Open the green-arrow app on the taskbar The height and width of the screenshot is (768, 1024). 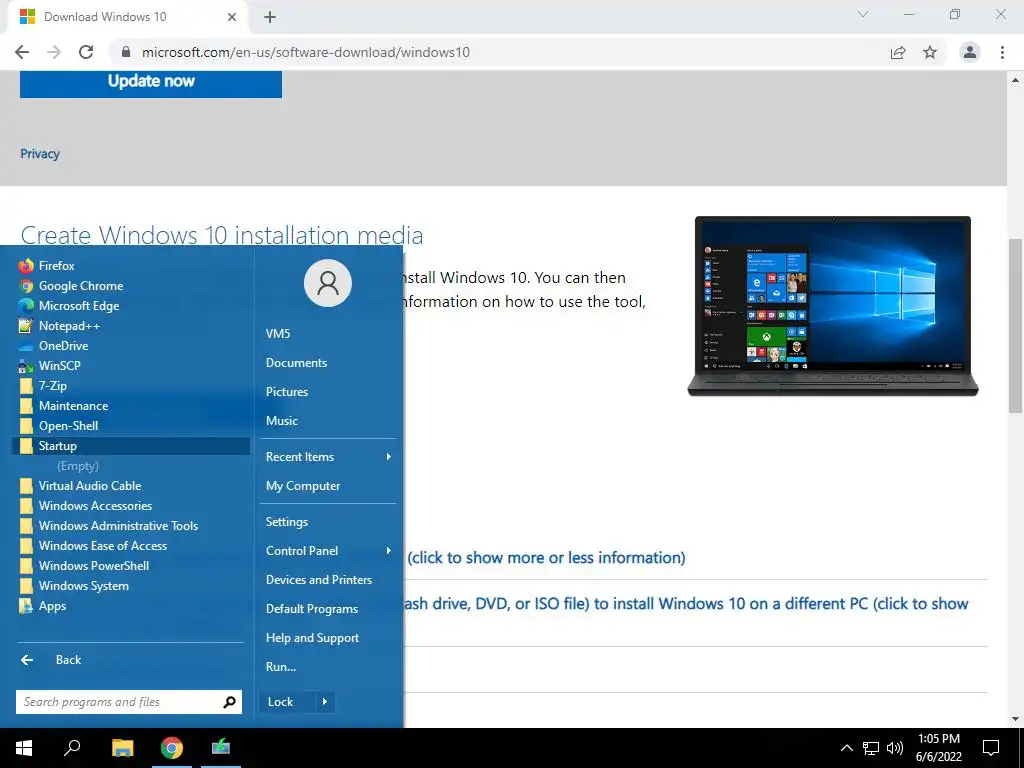(x=221, y=748)
